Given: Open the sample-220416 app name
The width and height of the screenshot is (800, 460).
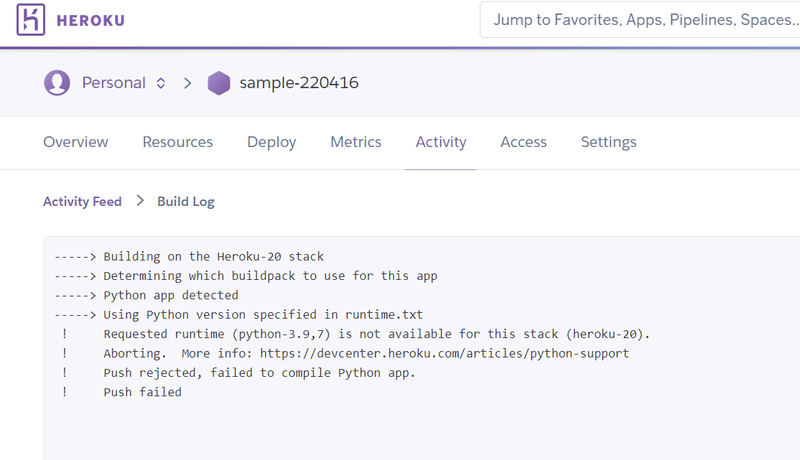Looking at the screenshot, I should point(299,83).
